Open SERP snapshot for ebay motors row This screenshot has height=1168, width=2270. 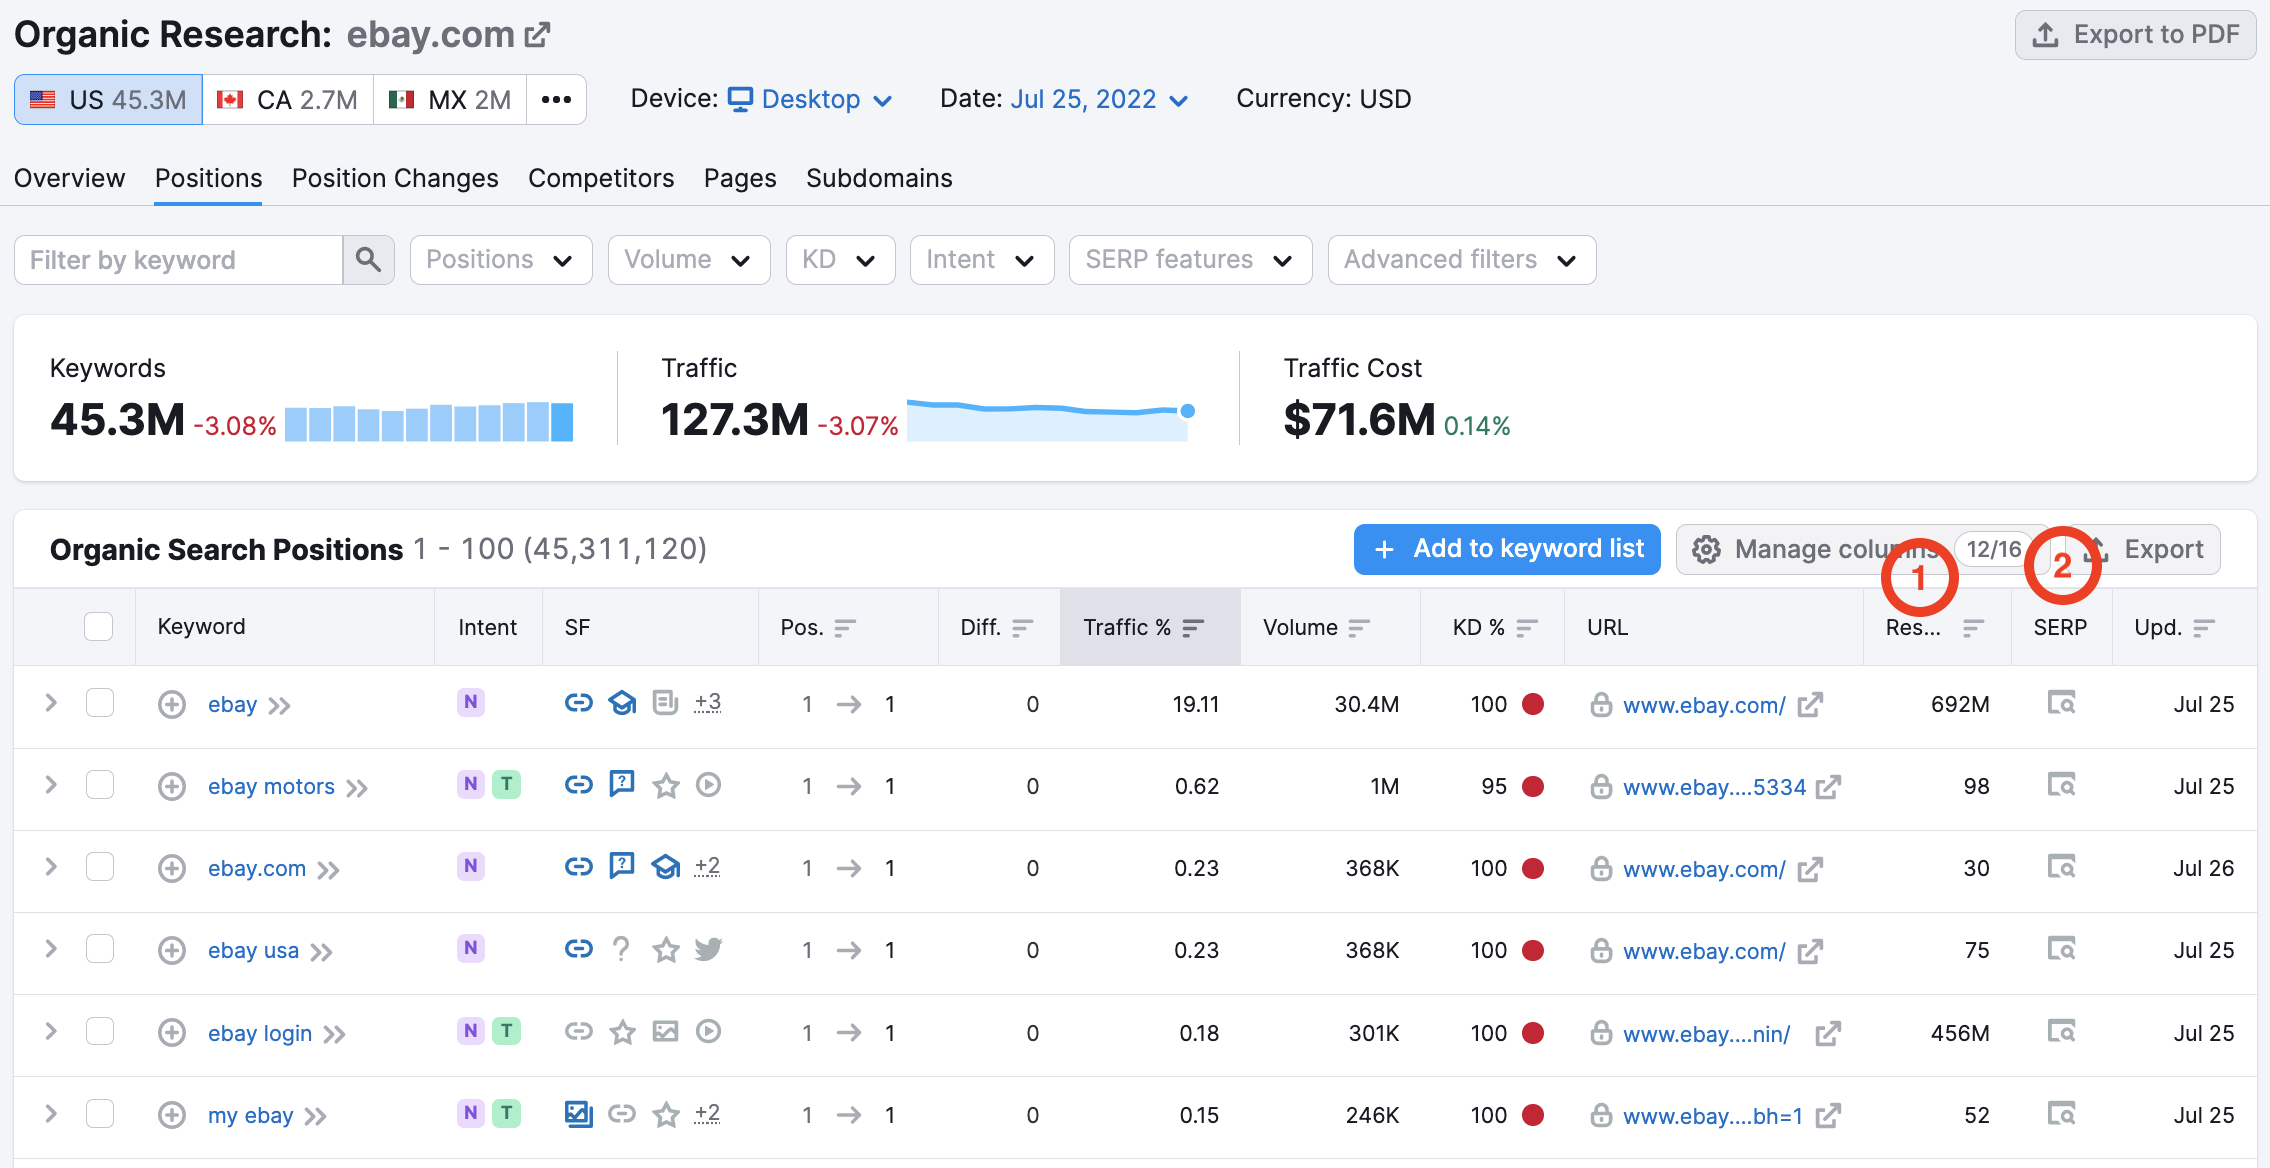click(2060, 785)
